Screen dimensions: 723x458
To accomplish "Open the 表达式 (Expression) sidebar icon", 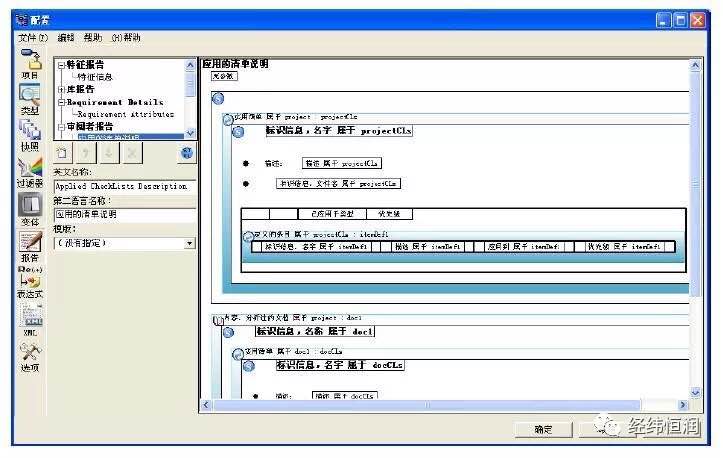I will (x=30, y=280).
